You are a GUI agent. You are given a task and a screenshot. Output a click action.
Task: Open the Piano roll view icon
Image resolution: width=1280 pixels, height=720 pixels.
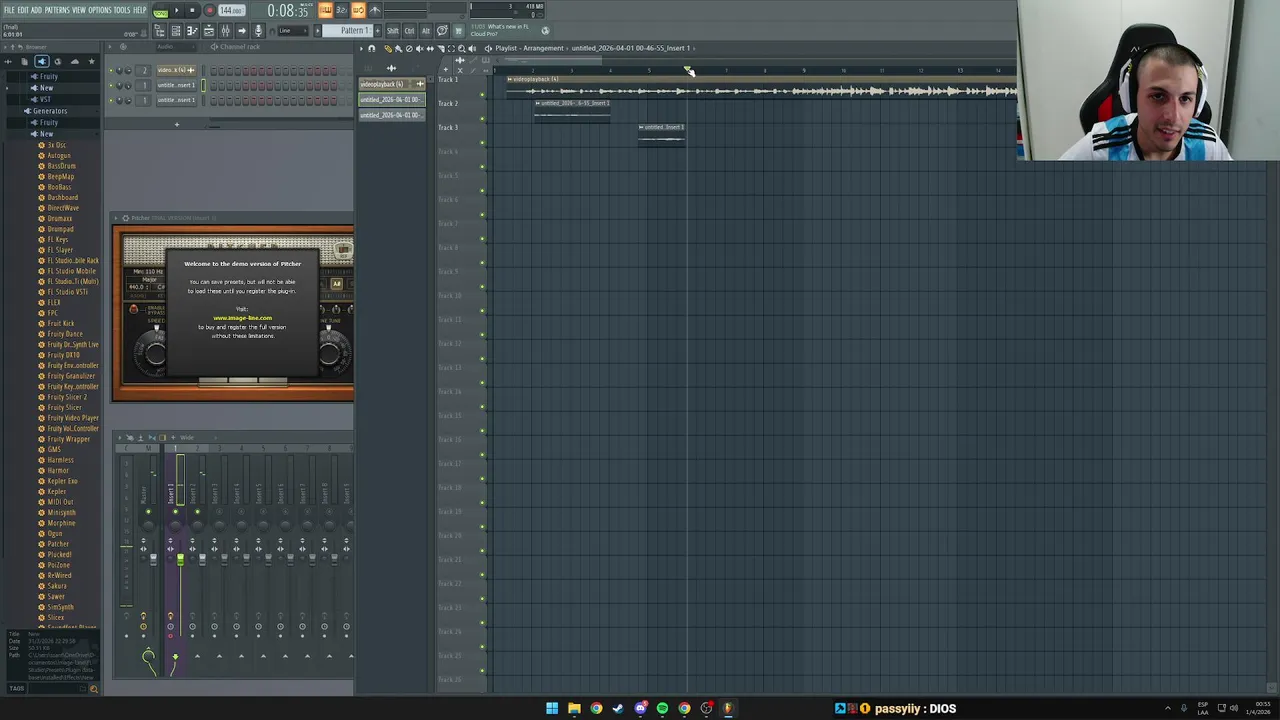coord(192,31)
